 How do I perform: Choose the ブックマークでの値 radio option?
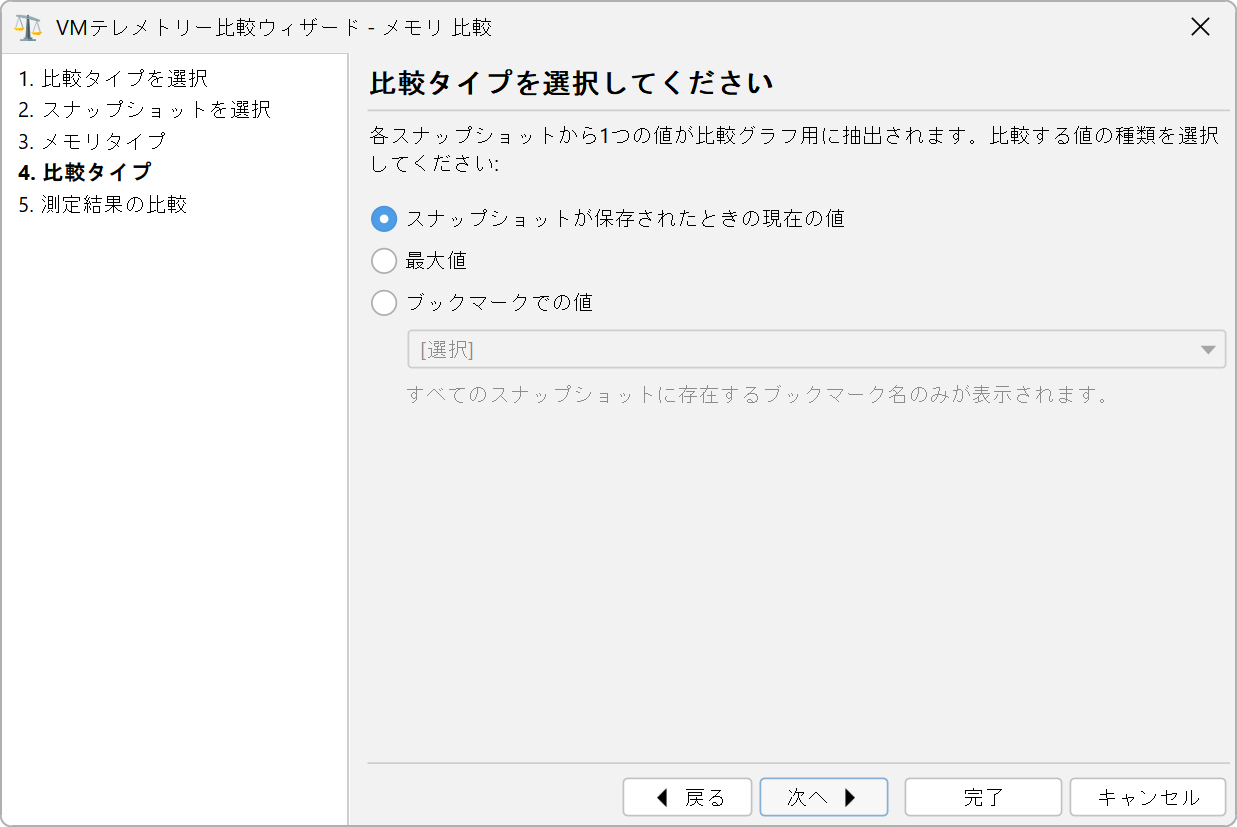click(384, 302)
